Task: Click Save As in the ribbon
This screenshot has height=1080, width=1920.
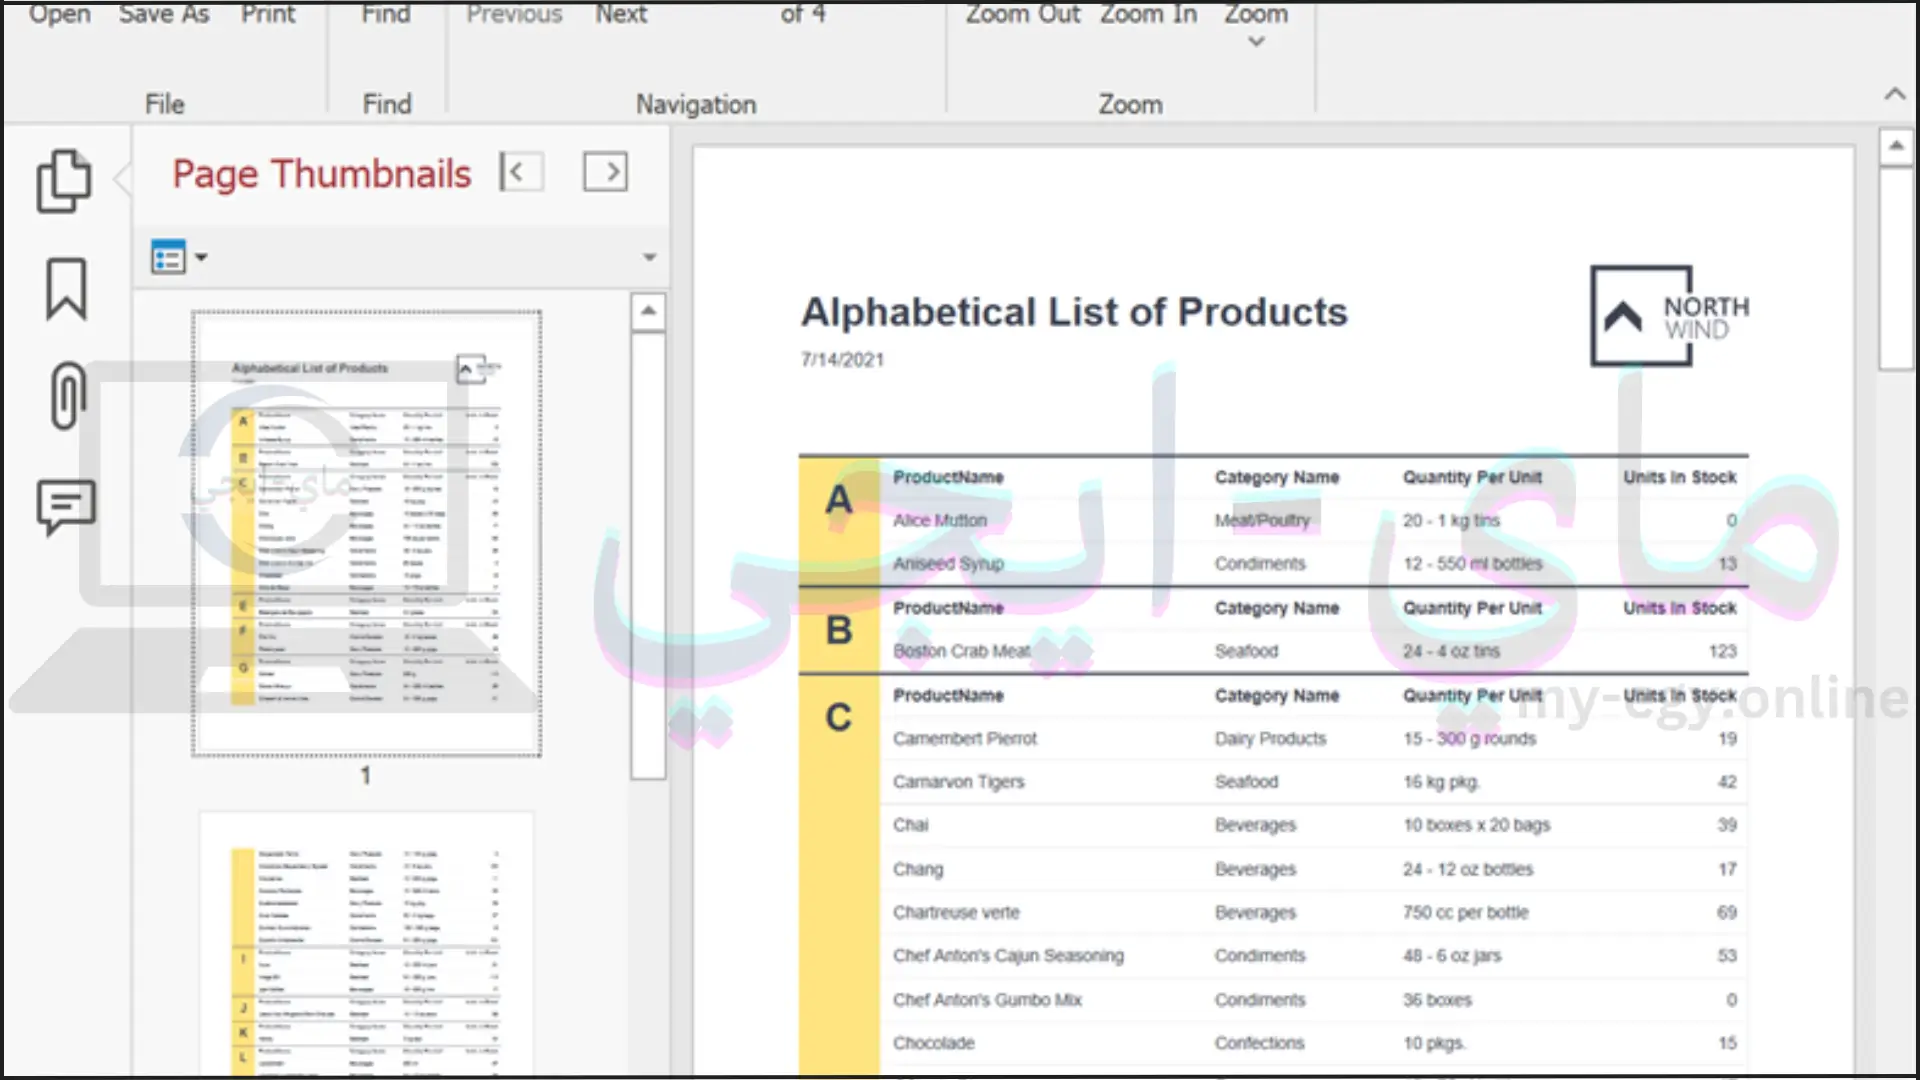Action: (164, 14)
